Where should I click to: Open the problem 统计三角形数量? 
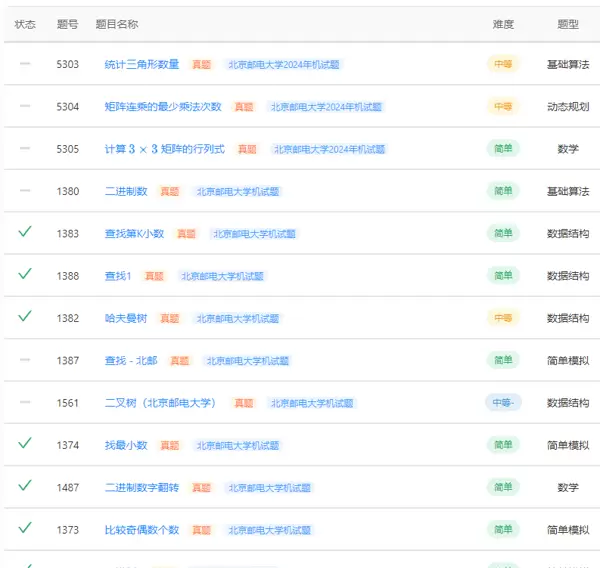[142, 64]
